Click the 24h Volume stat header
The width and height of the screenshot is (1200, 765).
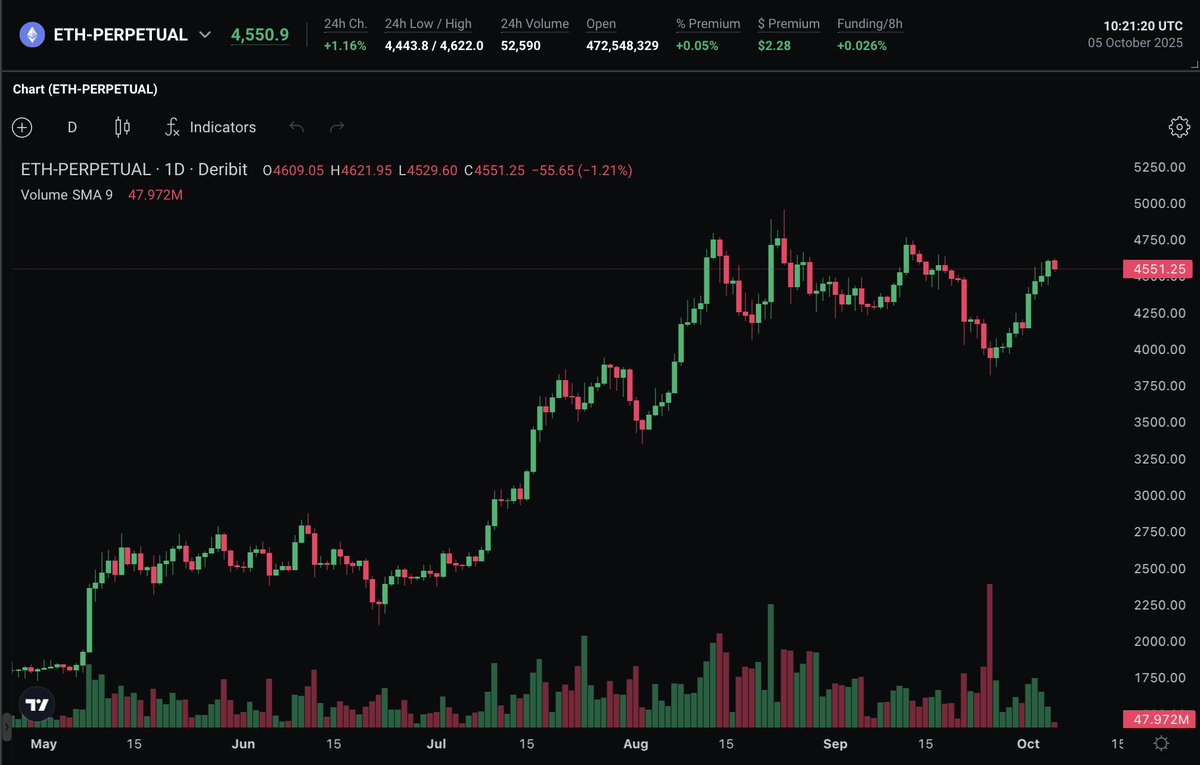tap(535, 23)
